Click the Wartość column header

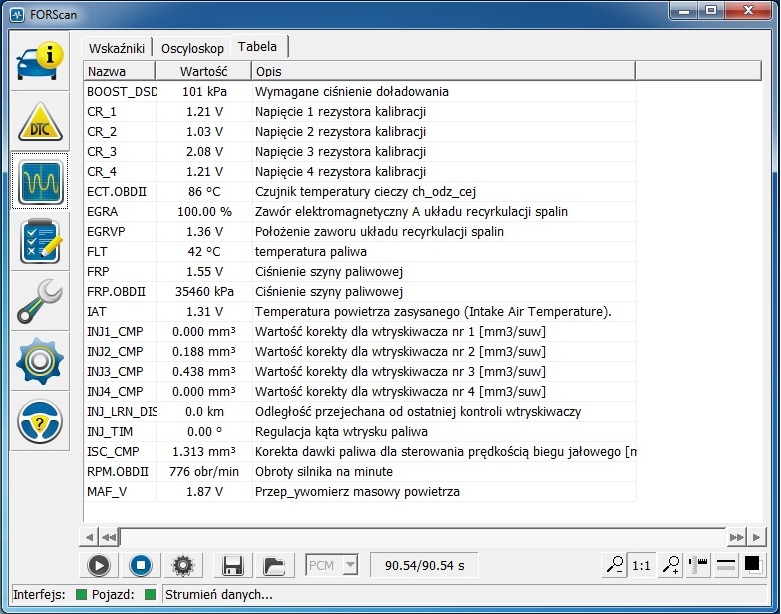tap(203, 71)
